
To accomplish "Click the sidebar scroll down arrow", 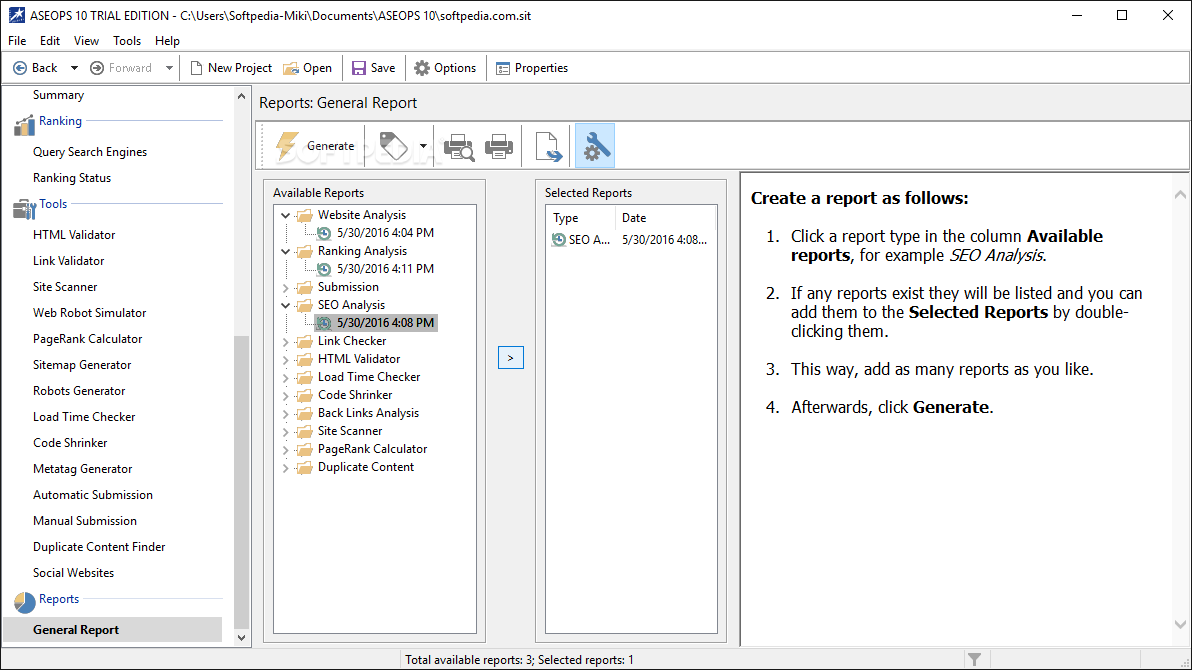I will [242, 637].
